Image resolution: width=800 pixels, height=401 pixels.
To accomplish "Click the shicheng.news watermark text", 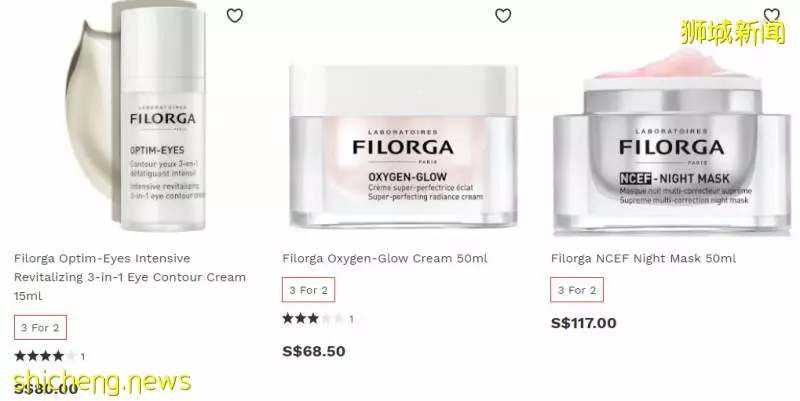I will coord(102,383).
